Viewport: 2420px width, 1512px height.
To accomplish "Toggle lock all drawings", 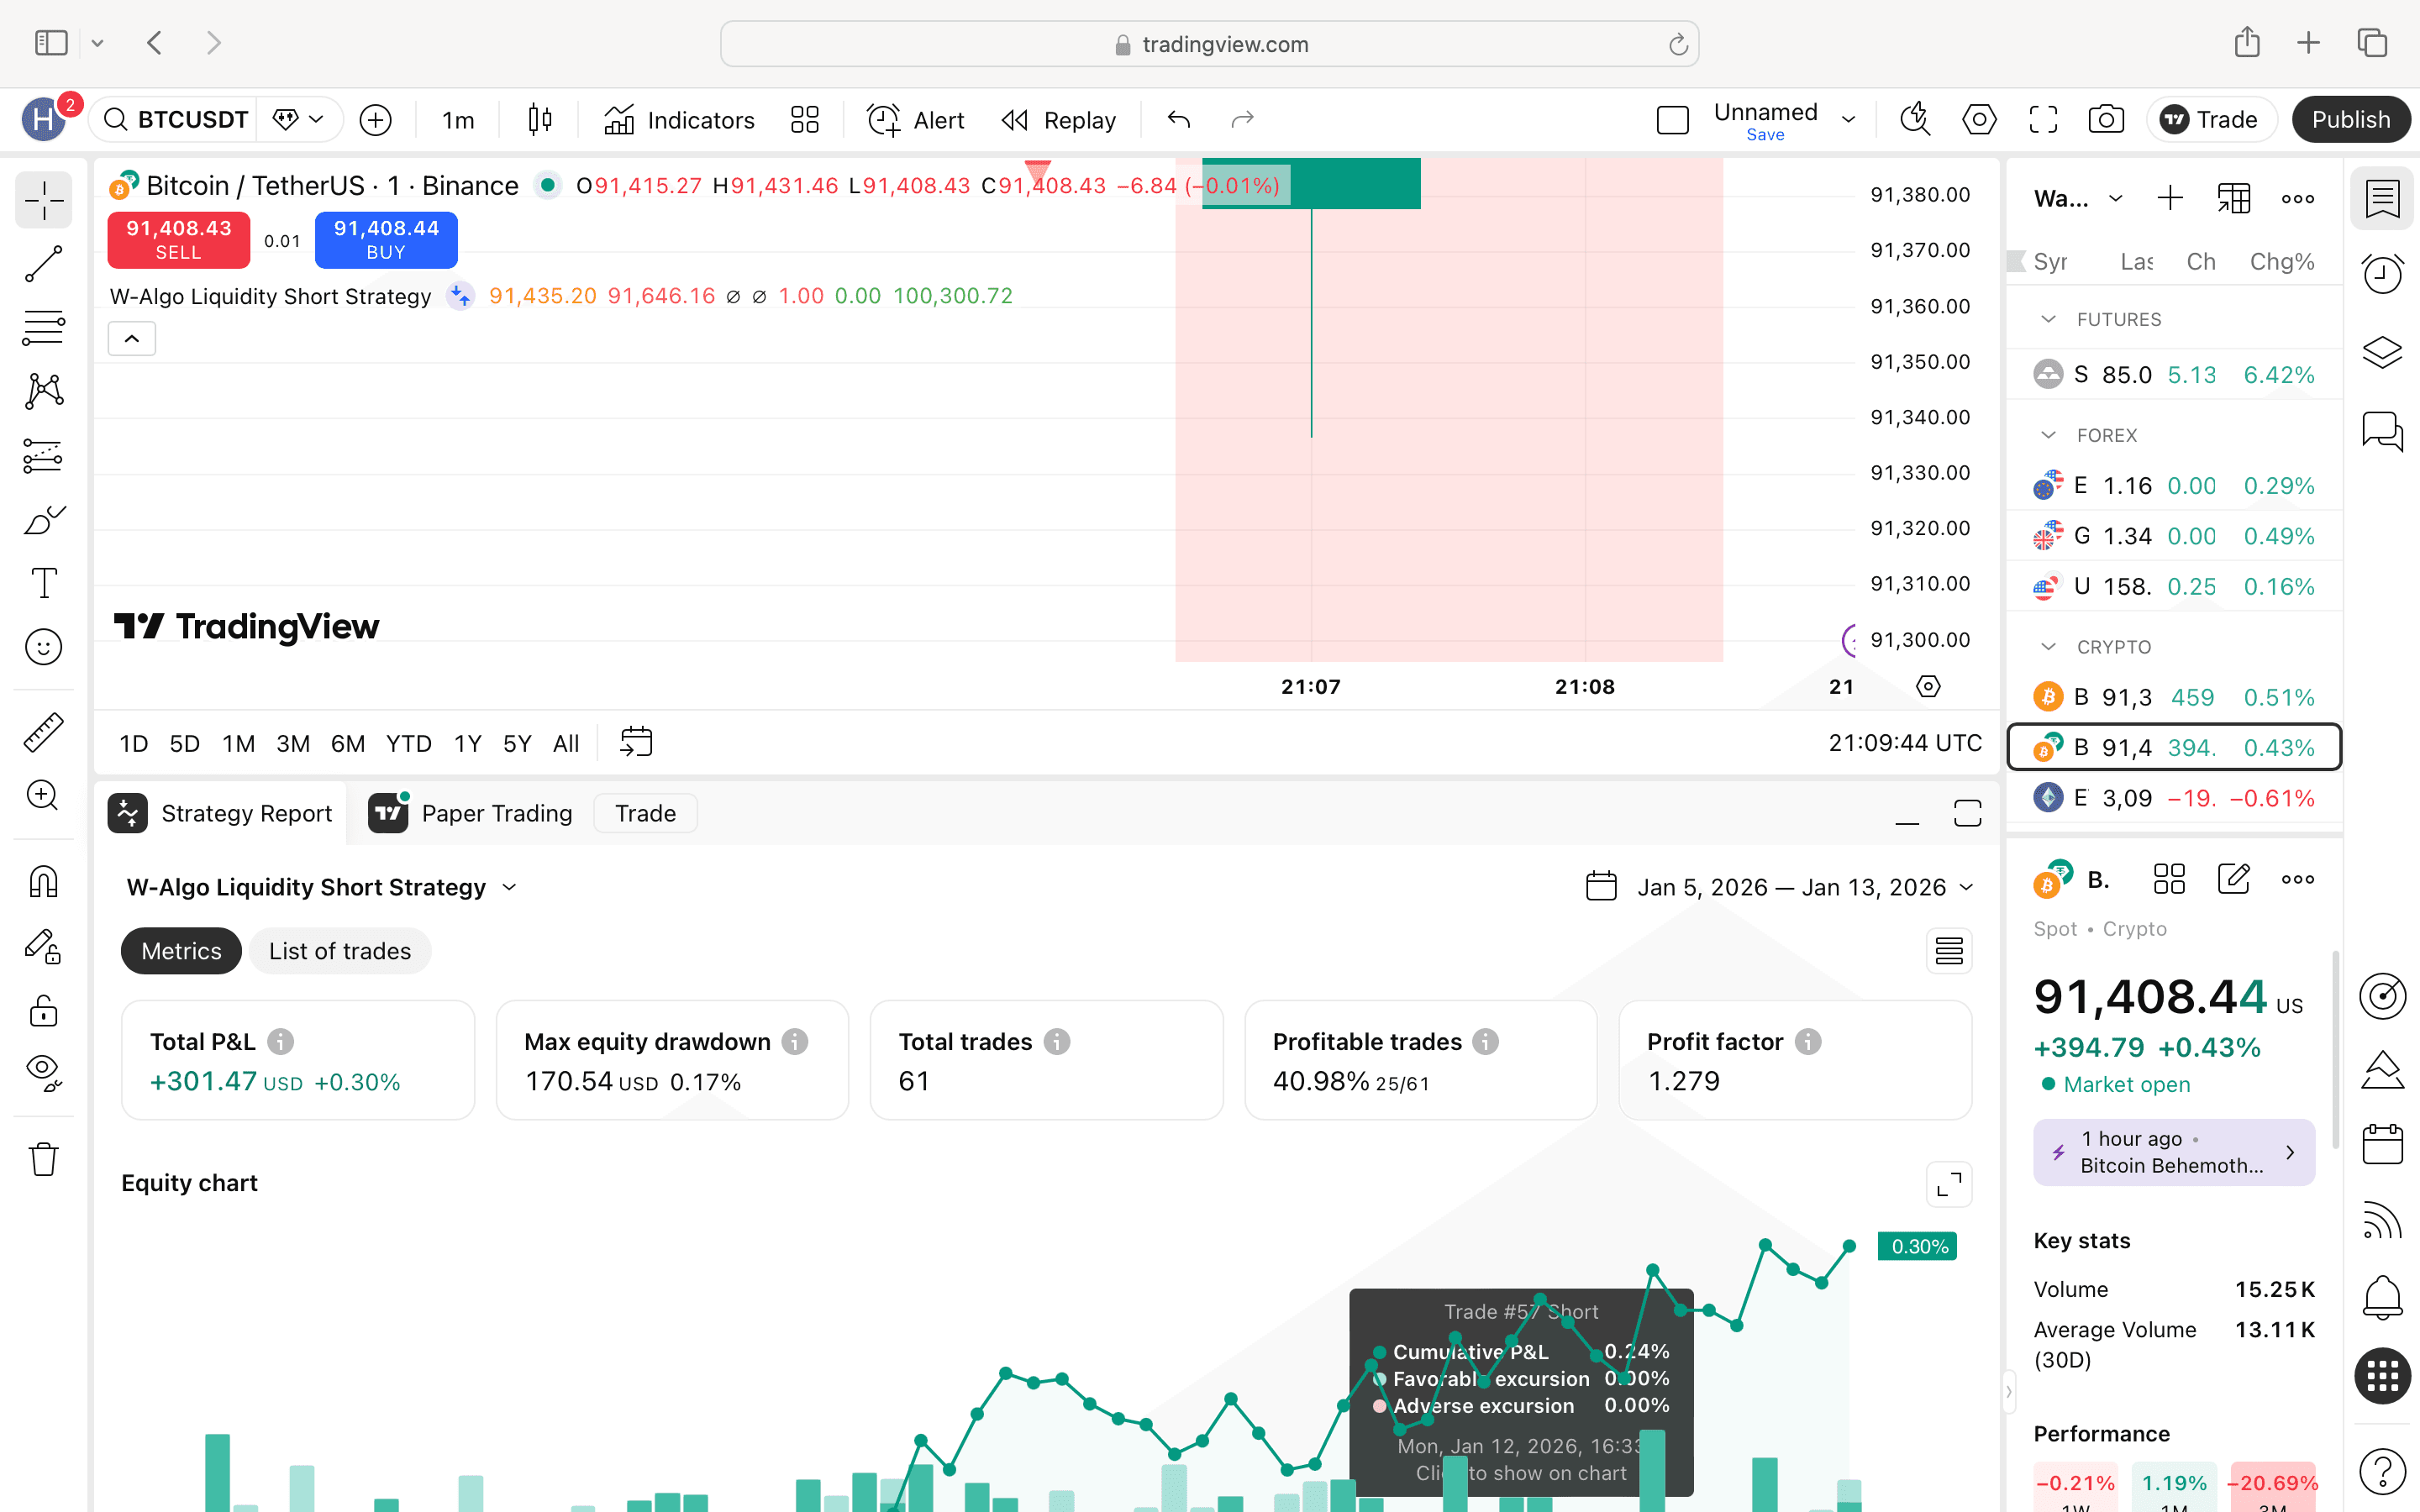I will [43, 1010].
